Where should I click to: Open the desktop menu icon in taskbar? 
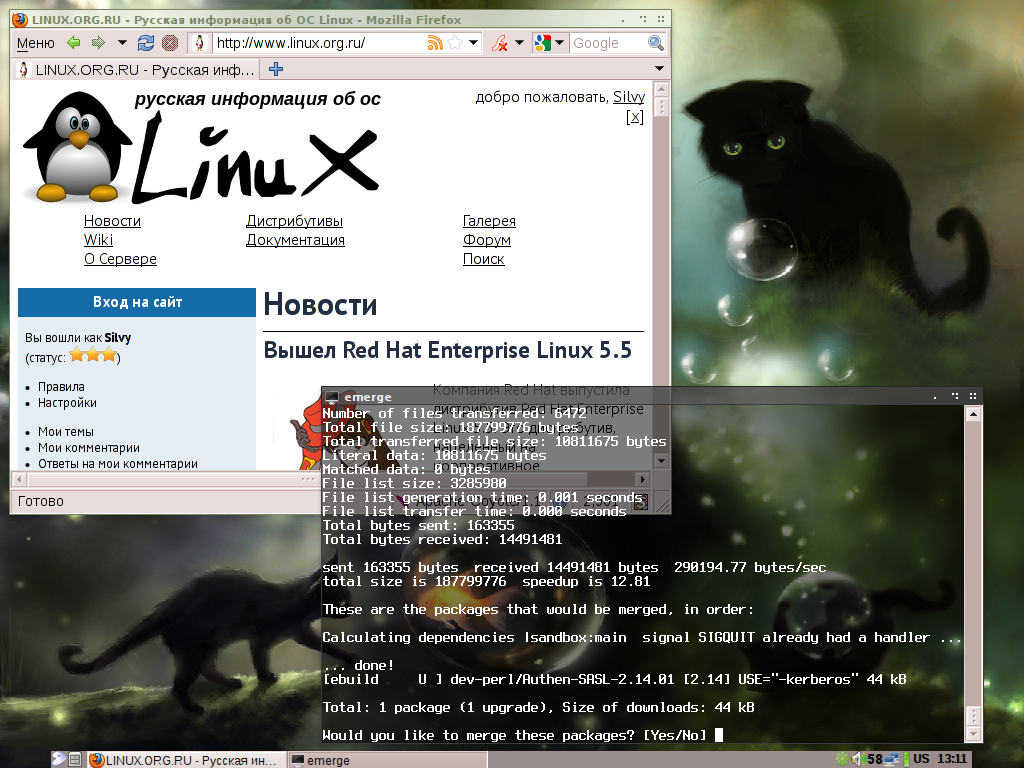tap(59, 759)
